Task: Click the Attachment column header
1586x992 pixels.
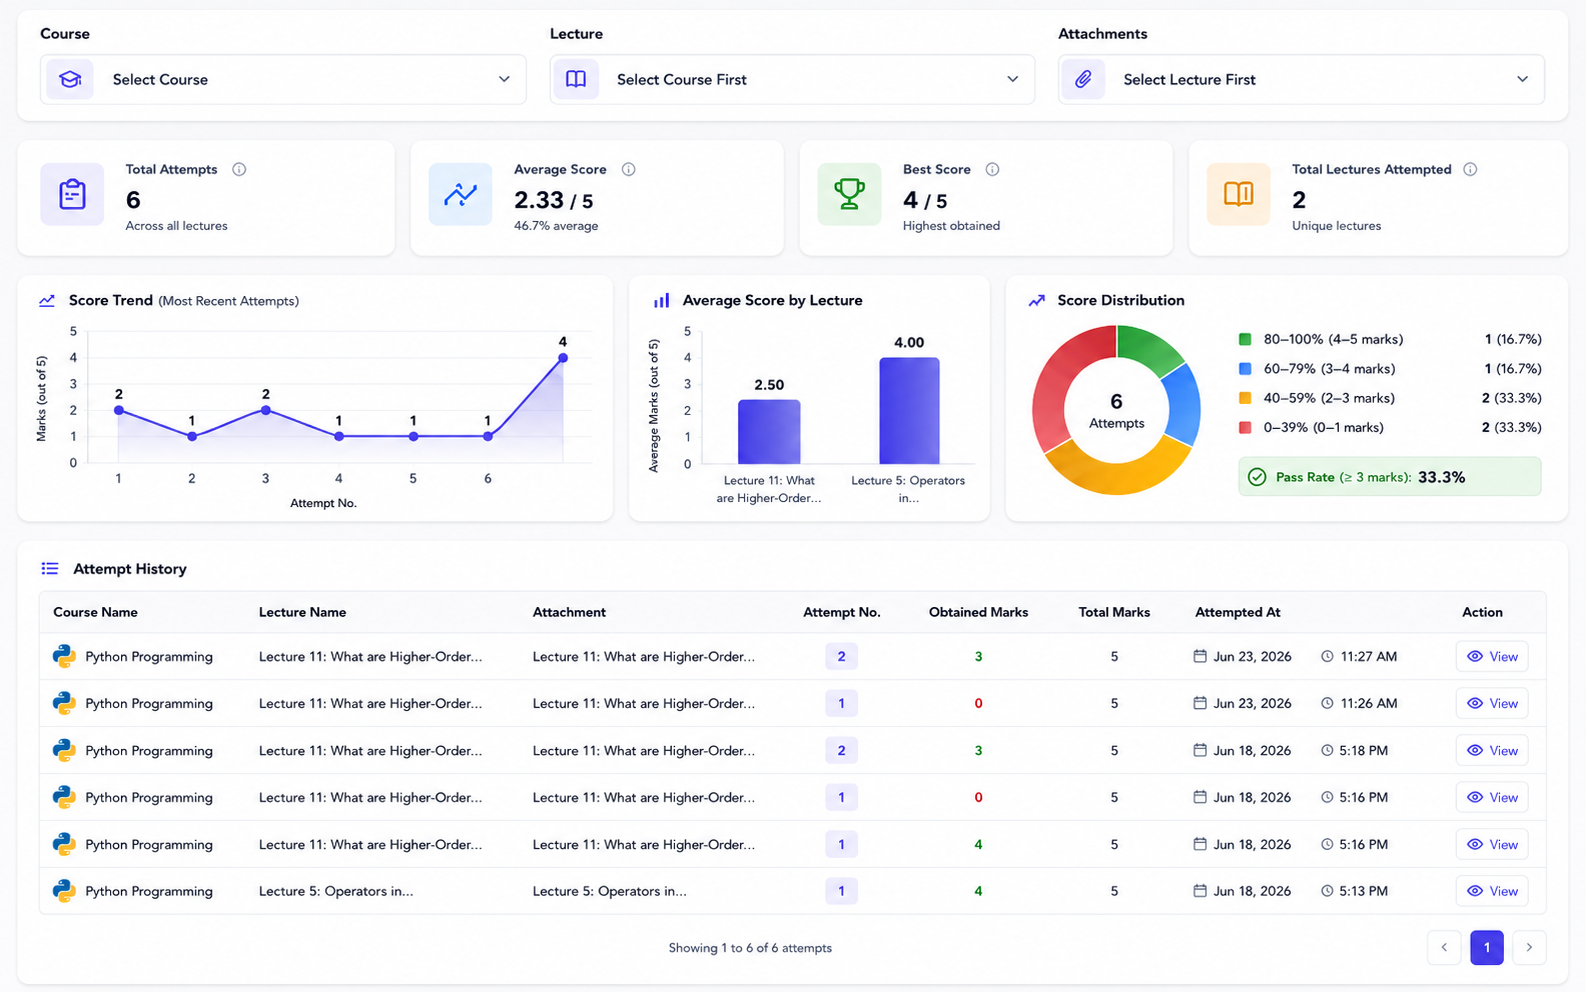Action: pos(569,612)
